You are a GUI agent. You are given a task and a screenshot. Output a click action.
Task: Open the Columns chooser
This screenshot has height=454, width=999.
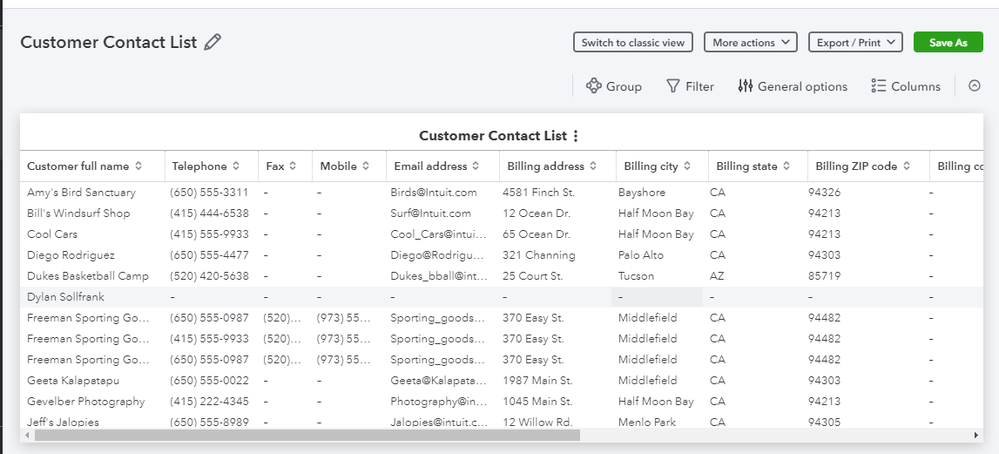pos(905,87)
